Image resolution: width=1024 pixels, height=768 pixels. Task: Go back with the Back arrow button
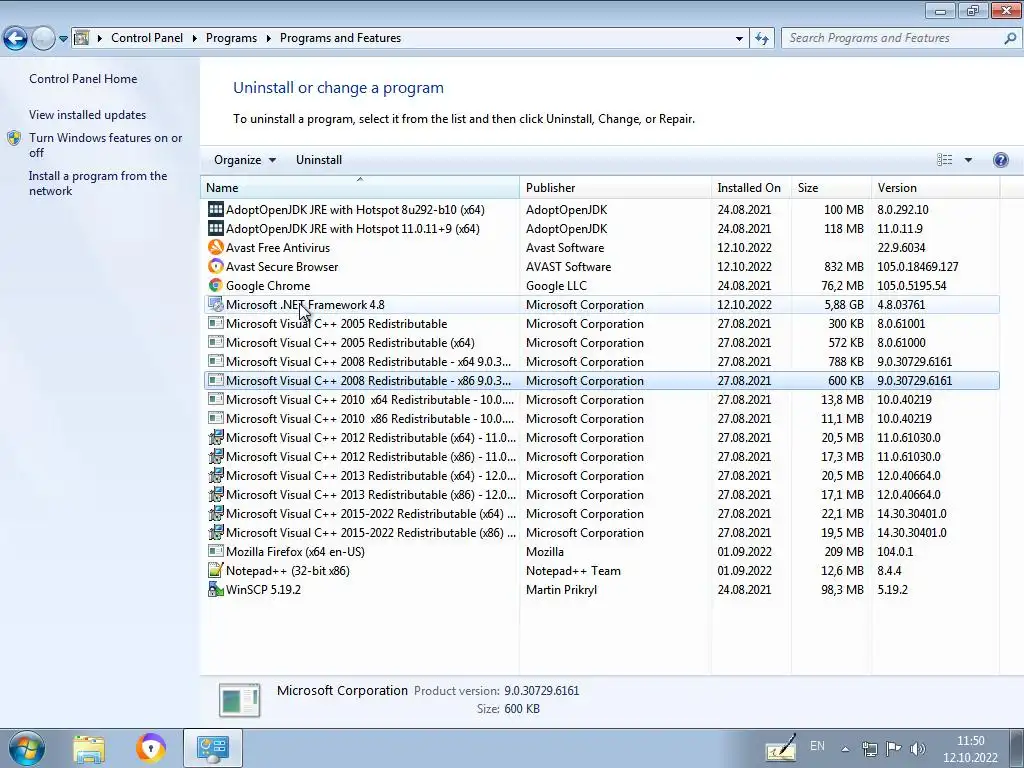coord(16,39)
